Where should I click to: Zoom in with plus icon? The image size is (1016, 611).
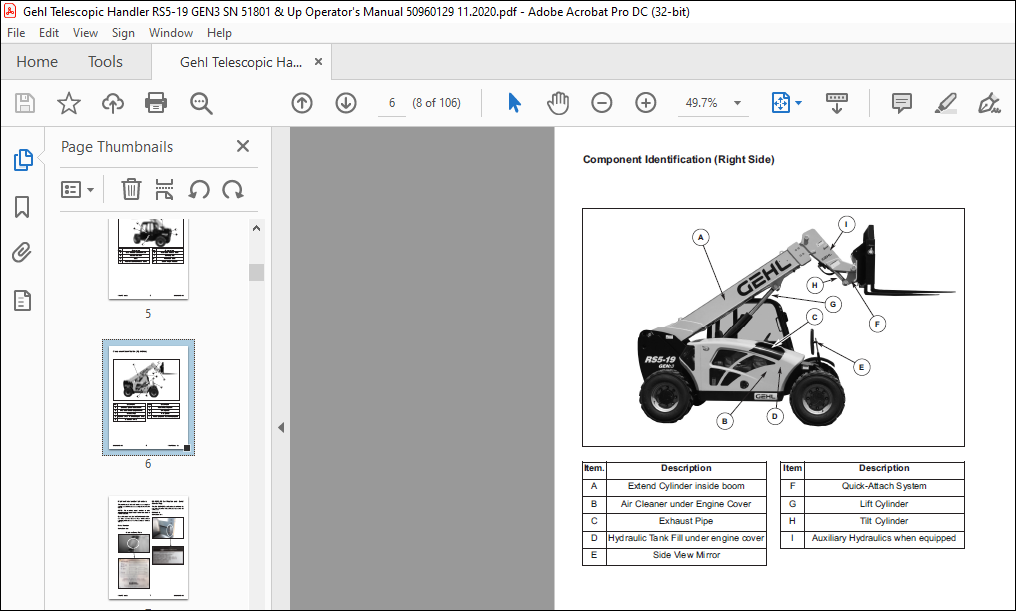tap(645, 103)
